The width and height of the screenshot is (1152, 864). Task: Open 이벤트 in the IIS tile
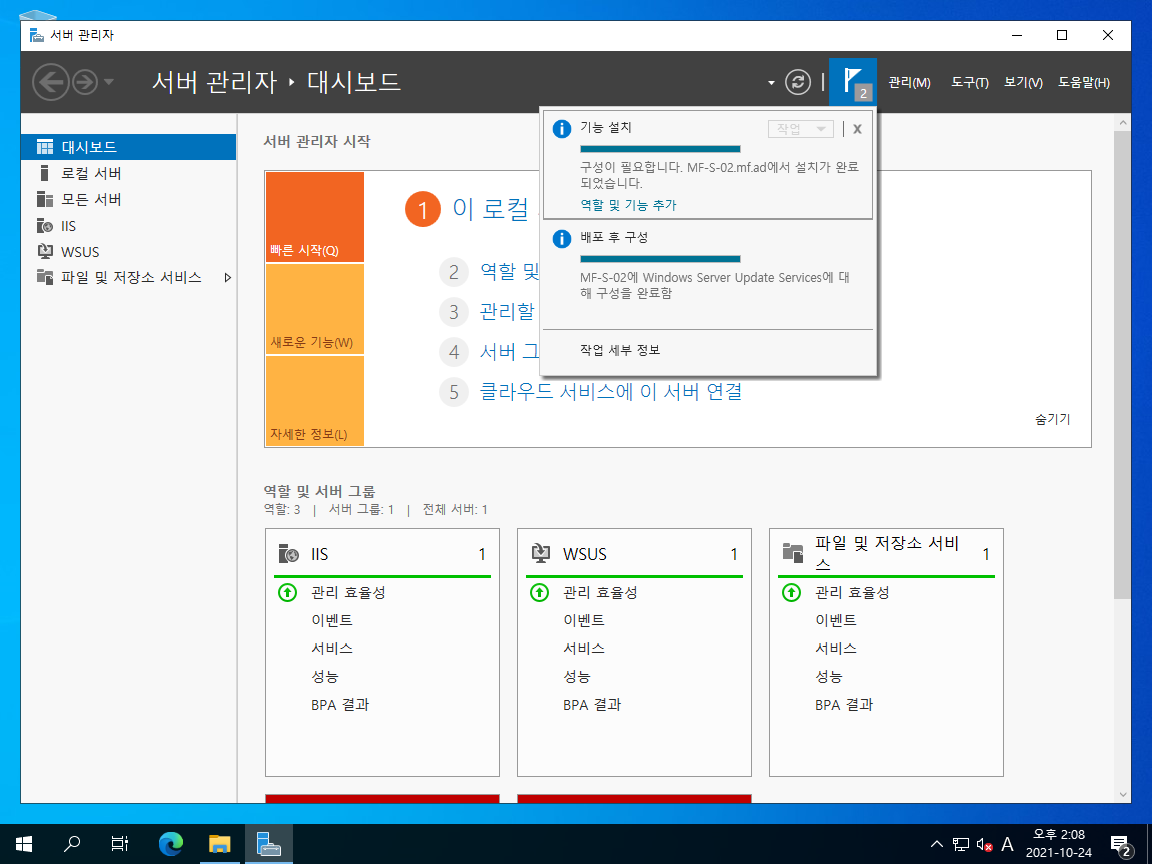[331, 620]
